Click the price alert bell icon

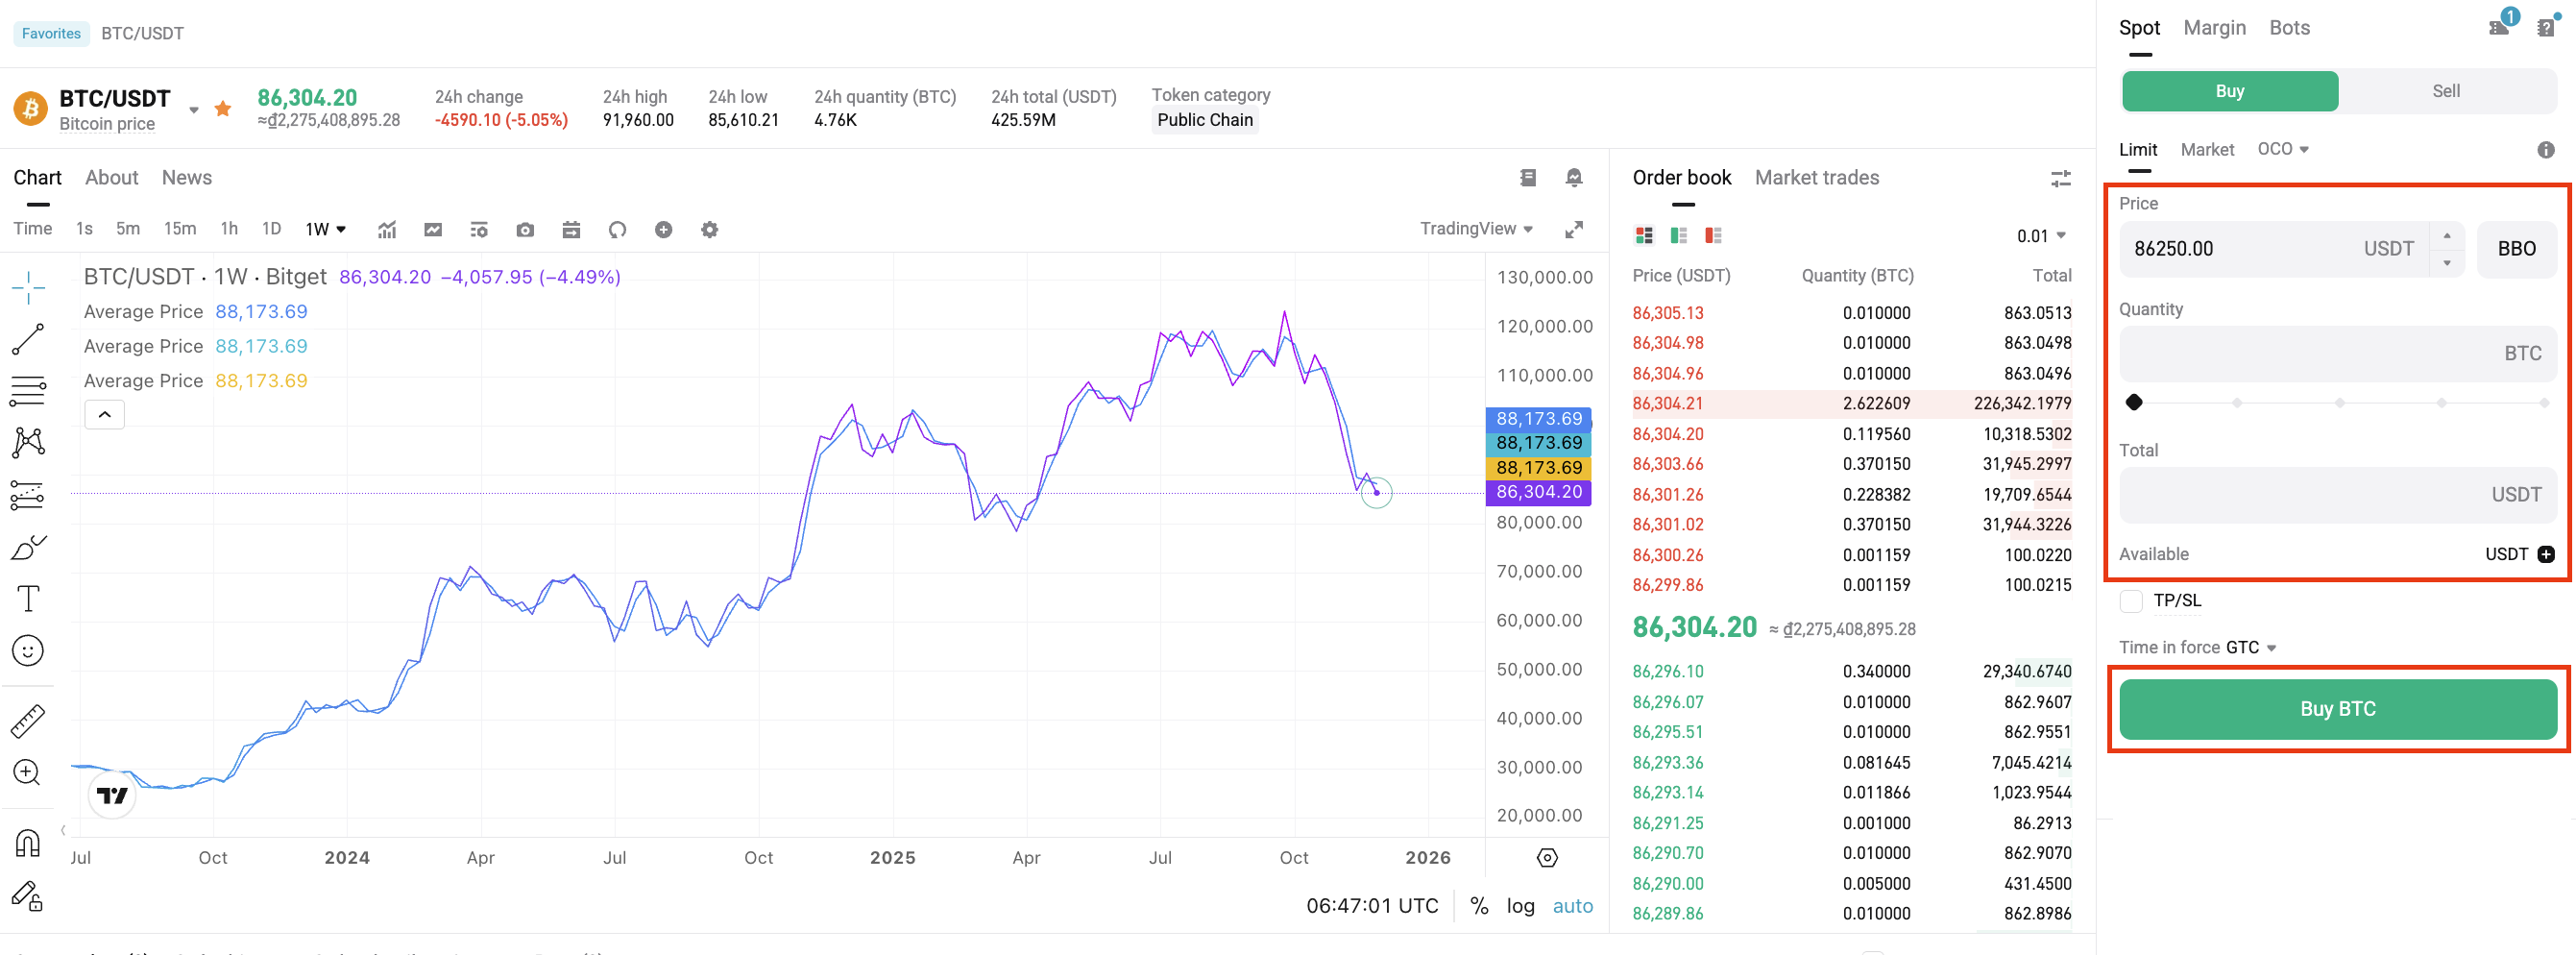click(x=1573, y=178)
